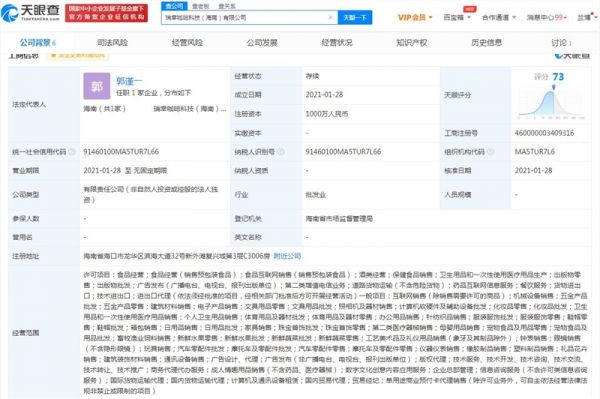Select the 查老板 search mode tab
This screenshot has width=600, height=399.
click(x=201, y=6)
